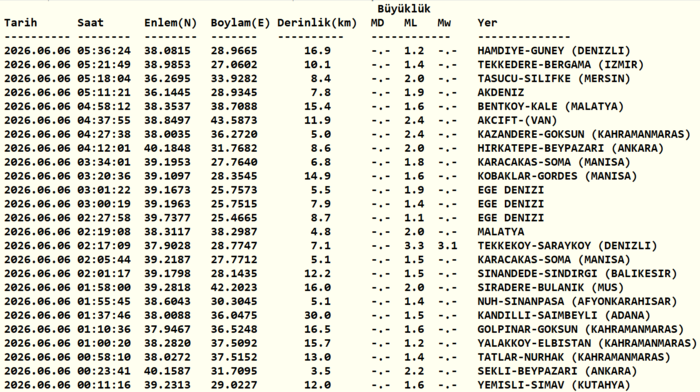700x392 pixels.
Task: Select BENTKOY-KALE (MALATYA) location text
Action: [x=550, y=107]
